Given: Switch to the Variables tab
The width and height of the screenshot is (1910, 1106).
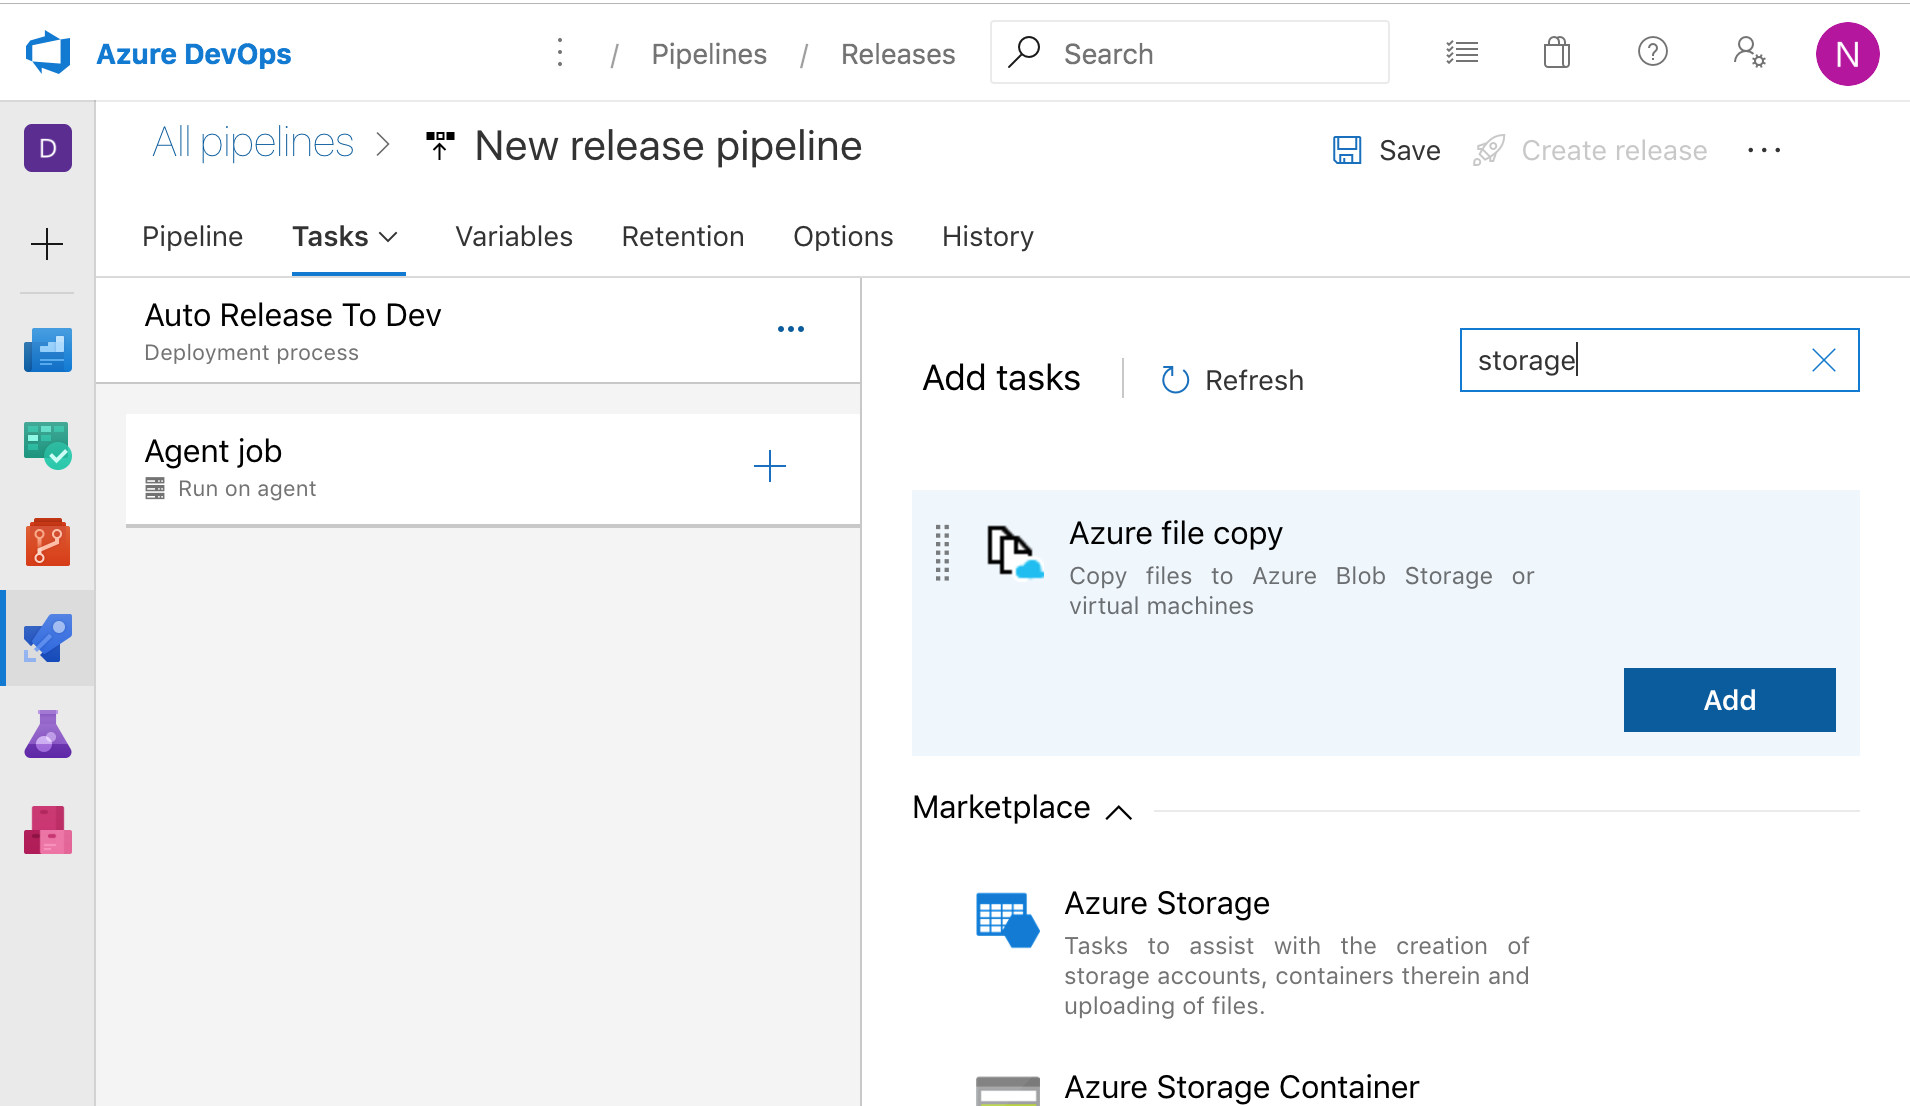Looking at the screenshot, I should [514, 237].
